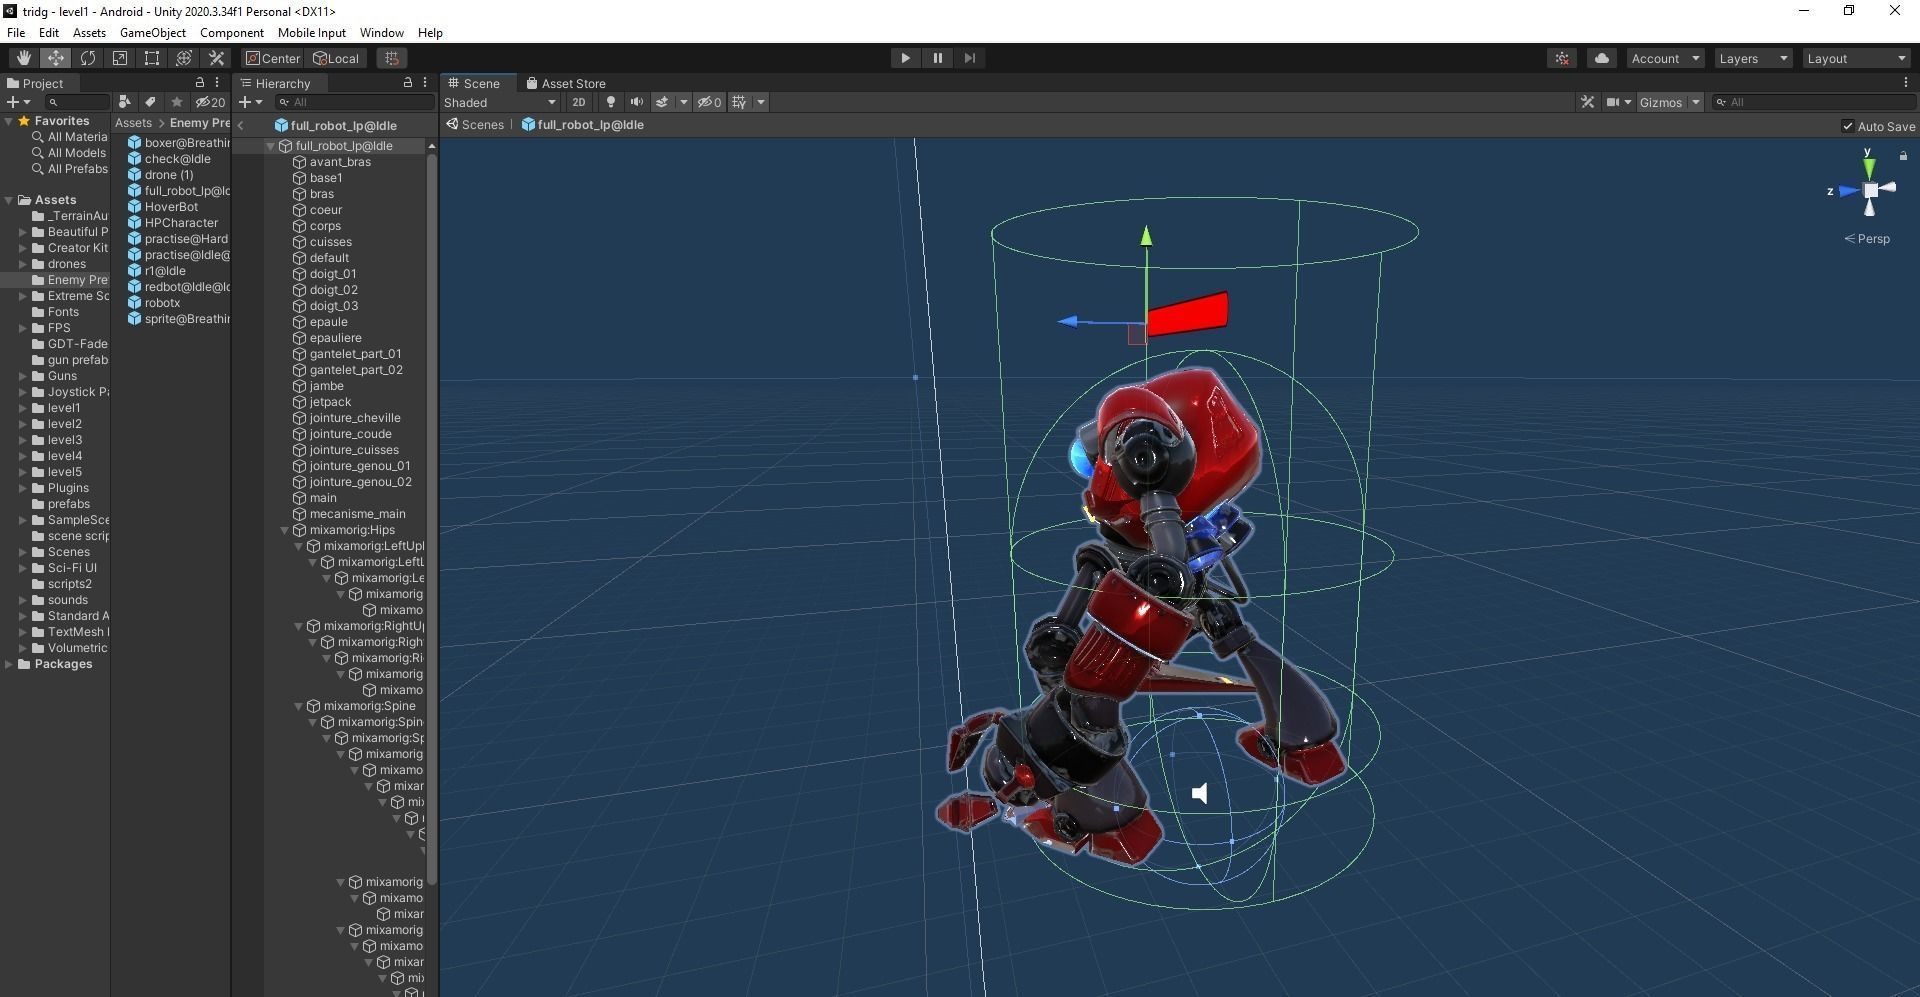Open the GameObject menu
This screenshot has width=1920, height=997.
(153, 33)
